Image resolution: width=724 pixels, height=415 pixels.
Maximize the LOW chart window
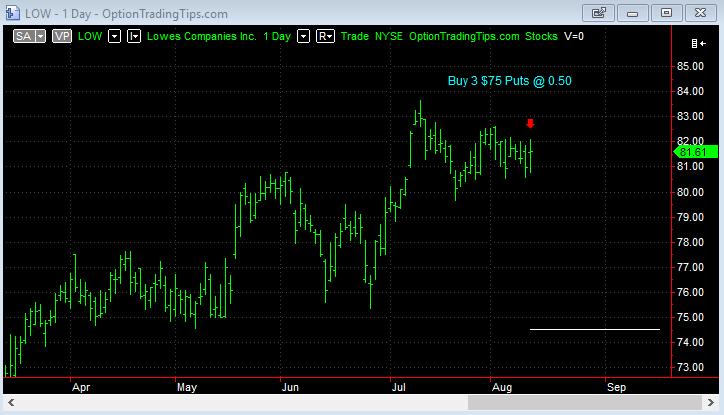[666, 12]
